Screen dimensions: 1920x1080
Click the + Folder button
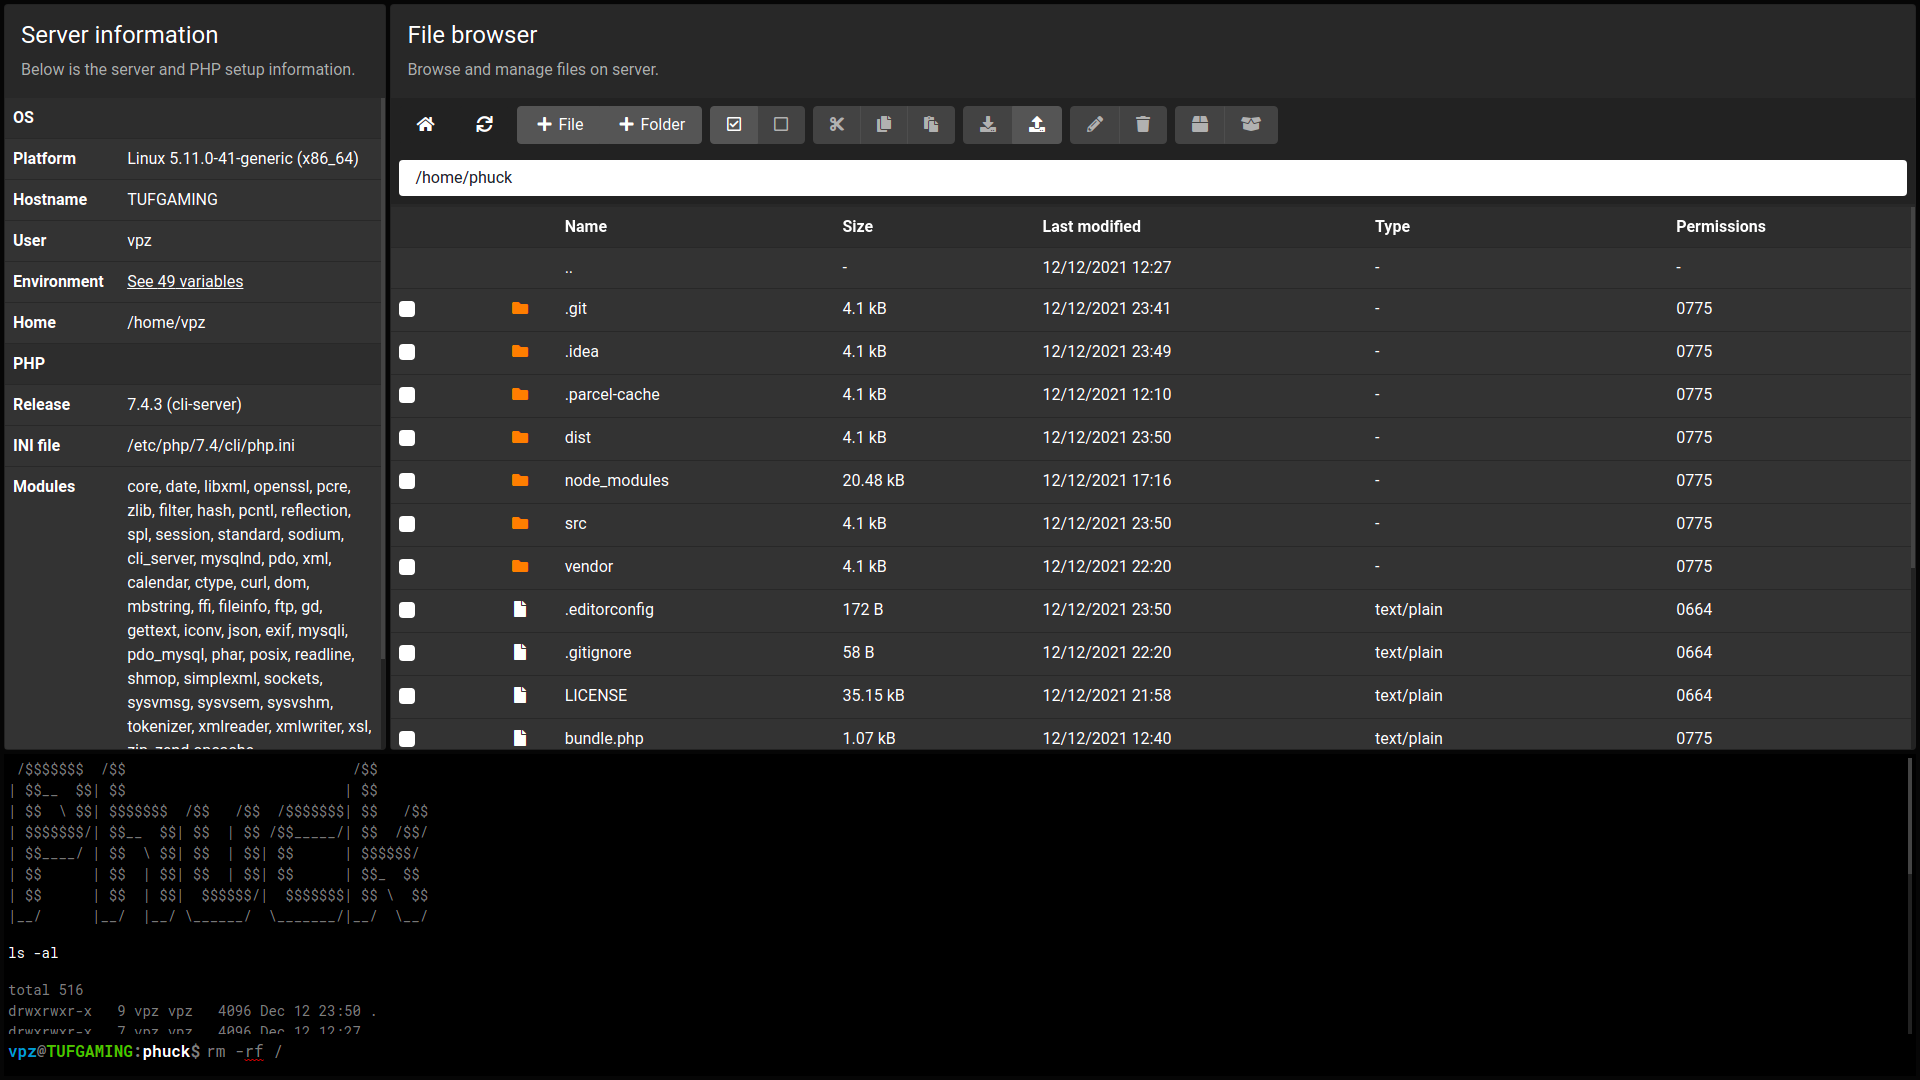(652, 124)
